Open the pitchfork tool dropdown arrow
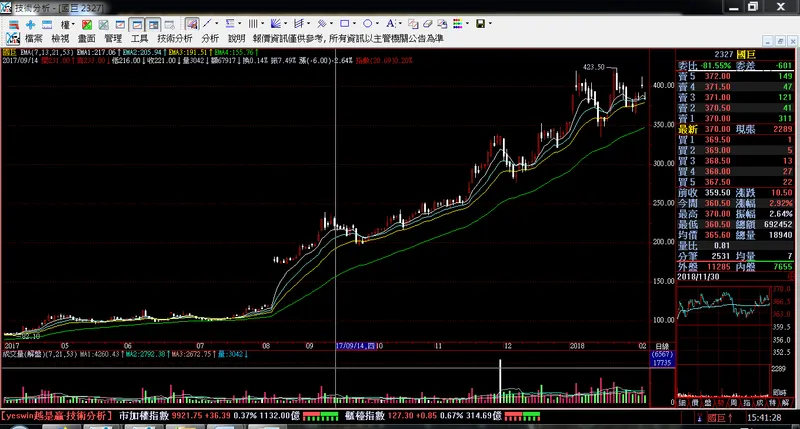This screenshot has height=429, width=800. pyautogui.click(x=308, y=23)
